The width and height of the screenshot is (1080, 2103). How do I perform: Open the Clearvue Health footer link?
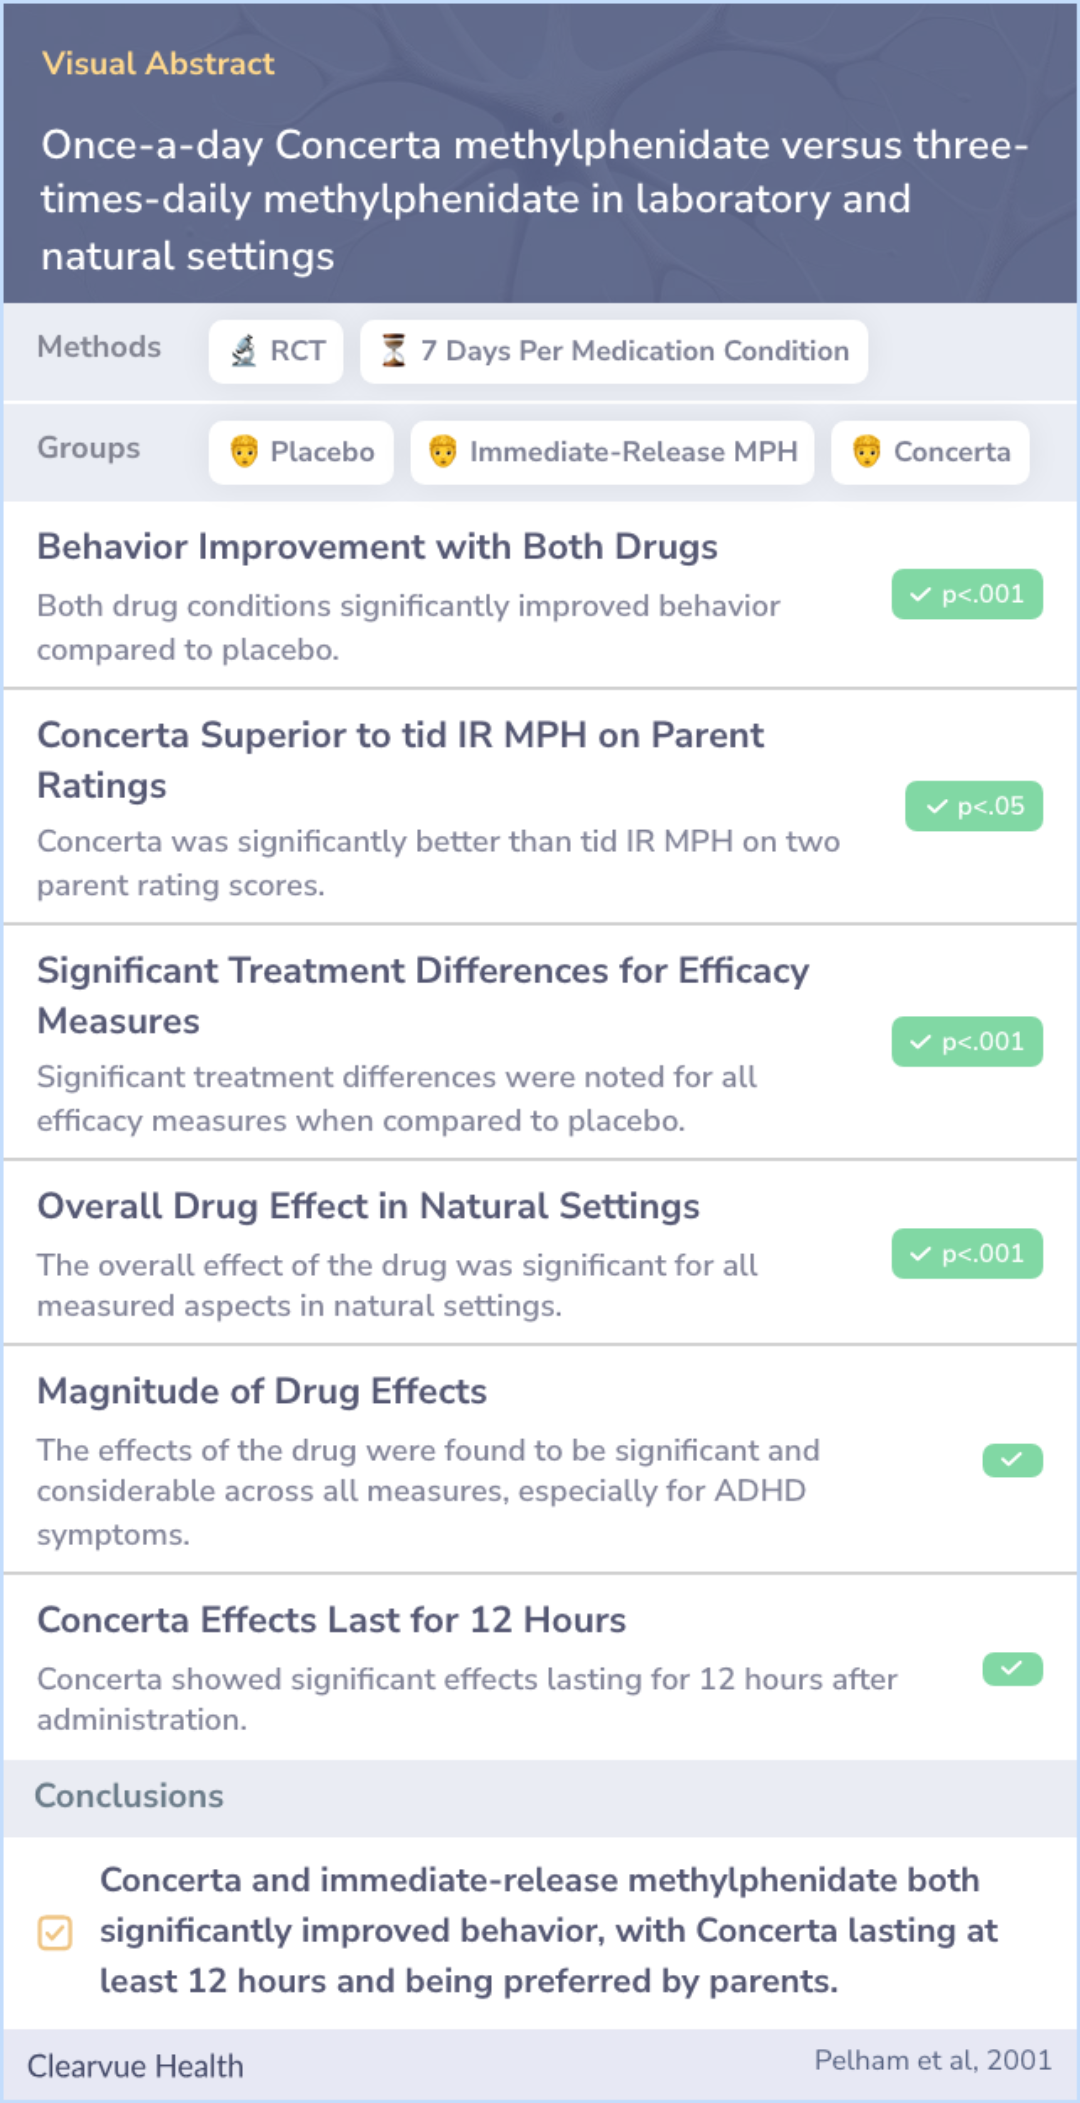click(x=135, y=2066)
